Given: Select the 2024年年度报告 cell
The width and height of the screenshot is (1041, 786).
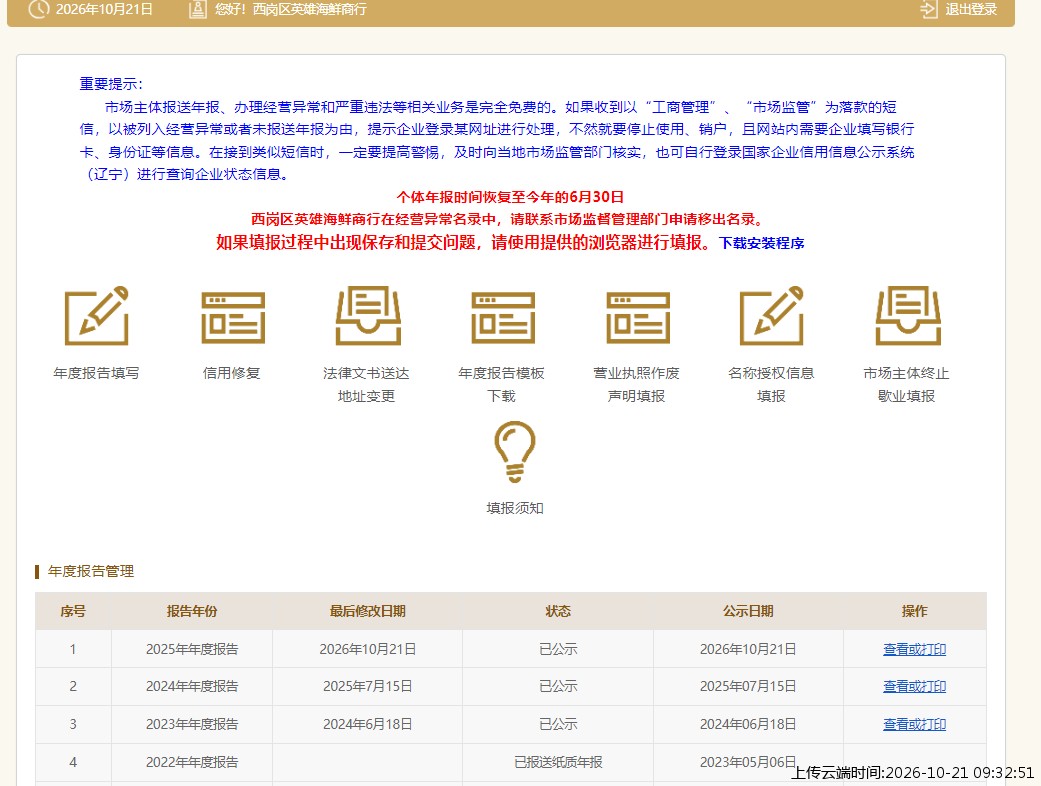Looking at the screenshot, I should (192, 686).
